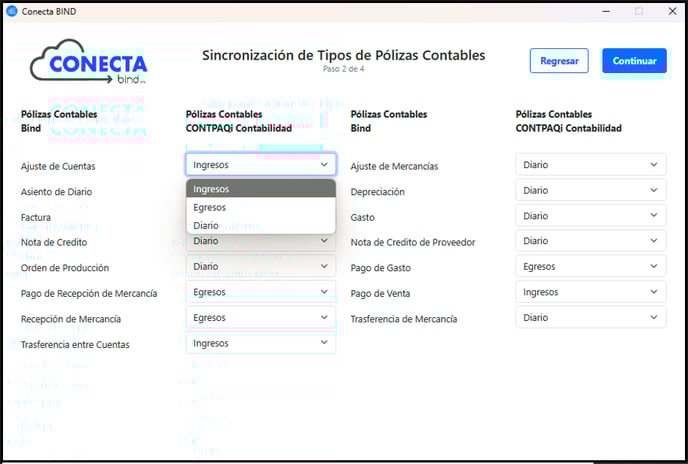Open the Pago de Venta dropdown
Screen dimensions: 688x464
591,292
